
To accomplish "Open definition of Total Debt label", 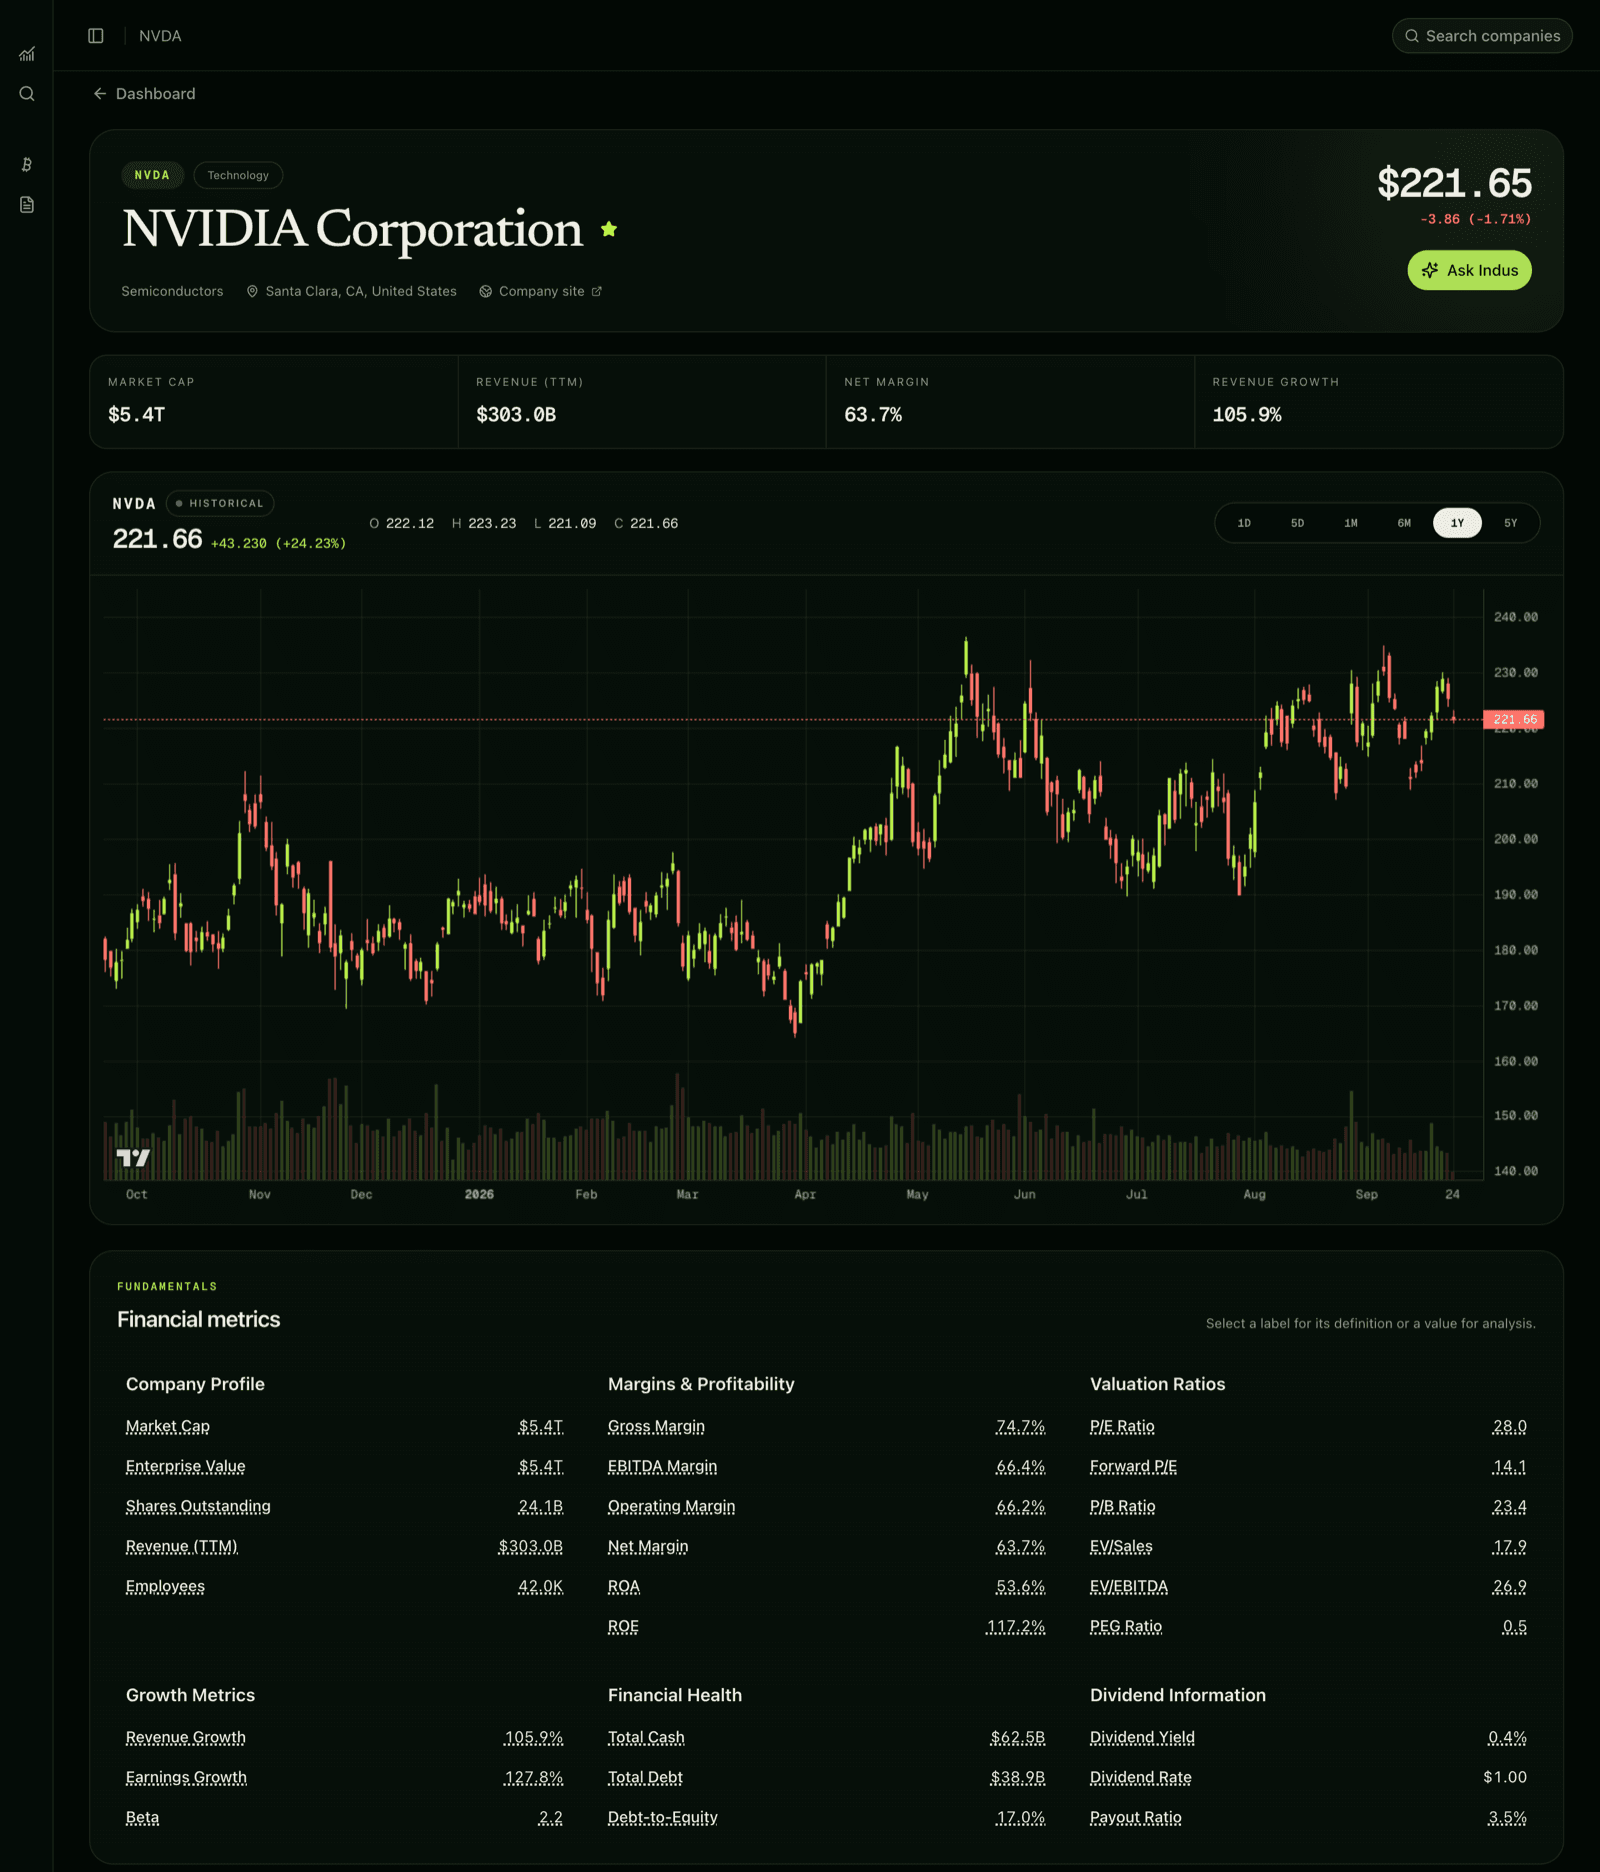I will 645,1778.
